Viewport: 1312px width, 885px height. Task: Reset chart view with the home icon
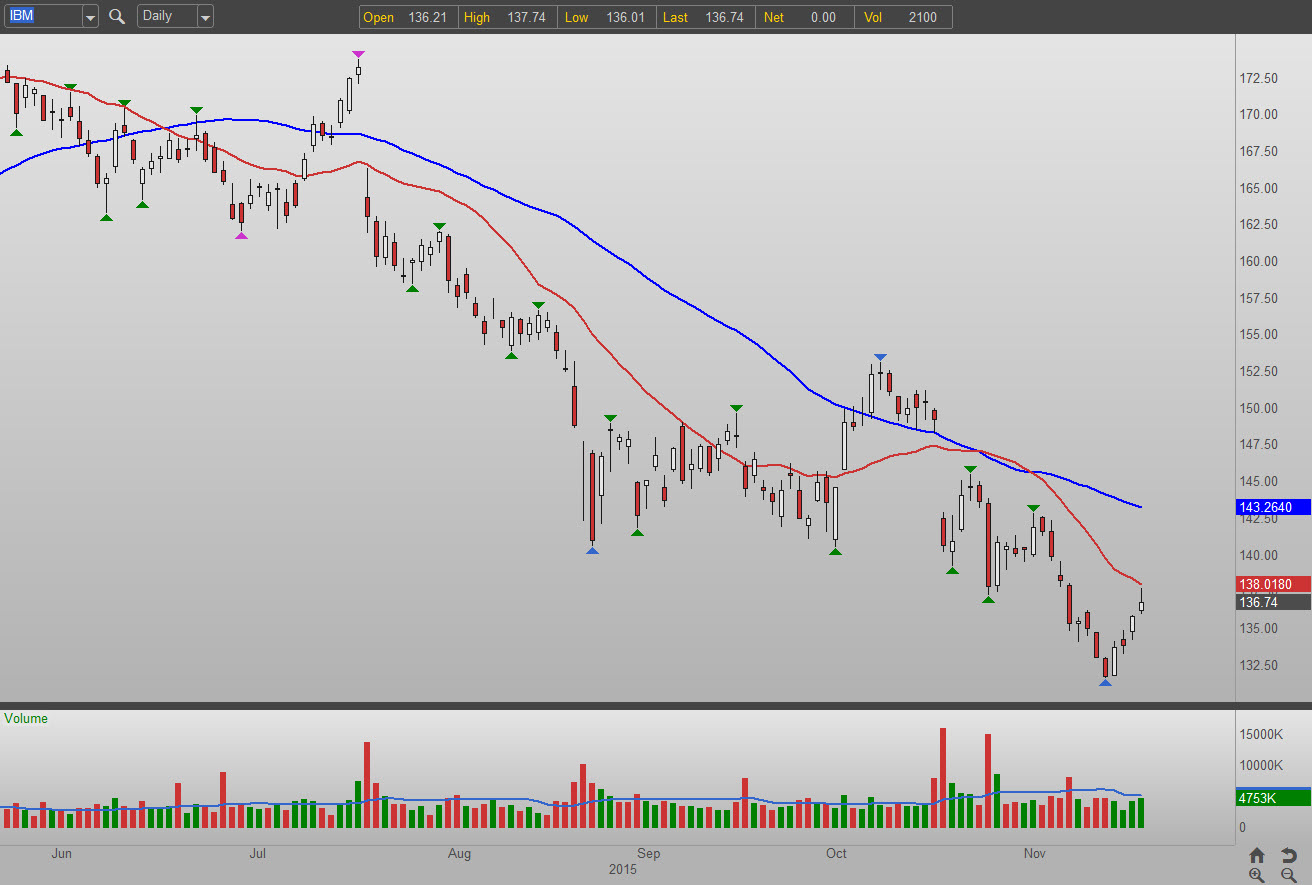click(x=1258, y=855)
